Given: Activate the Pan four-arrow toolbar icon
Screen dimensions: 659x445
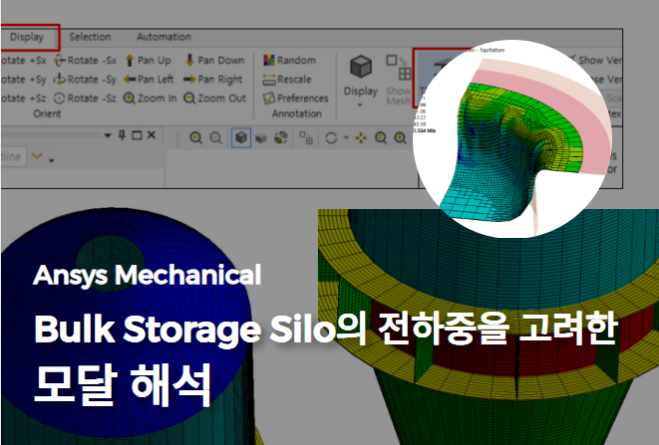Looking at the screenshot, I should pyautogui.click(x=361, y=138).
